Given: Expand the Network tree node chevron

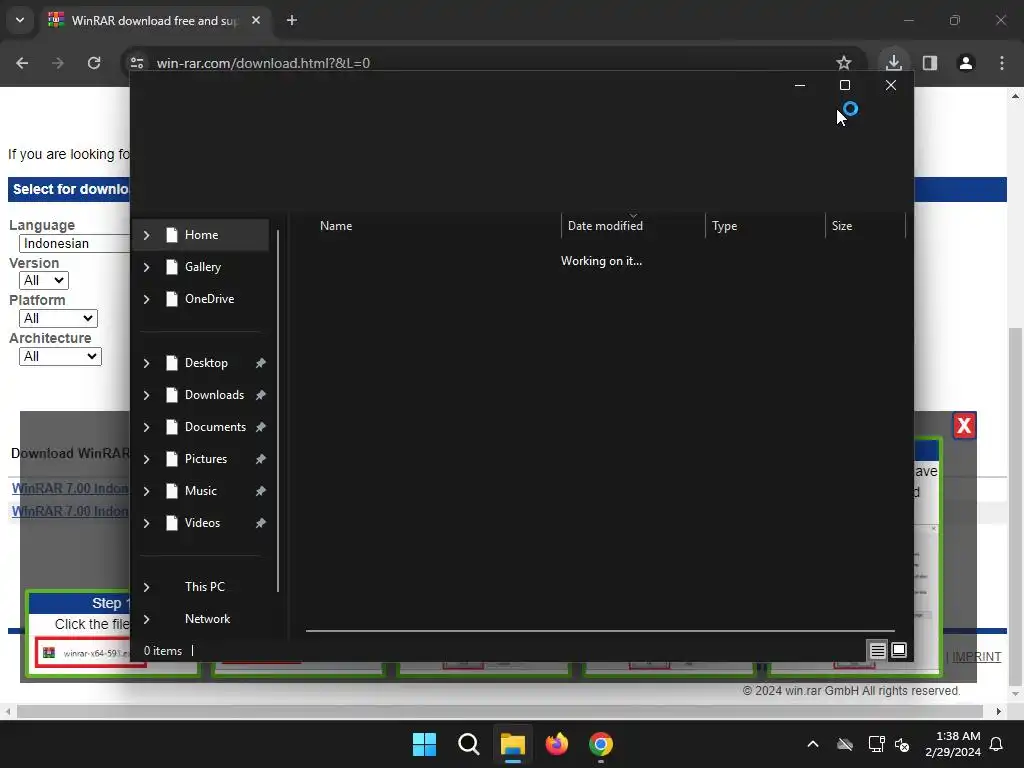Looking at the screenshot, I should click(146, 619).
